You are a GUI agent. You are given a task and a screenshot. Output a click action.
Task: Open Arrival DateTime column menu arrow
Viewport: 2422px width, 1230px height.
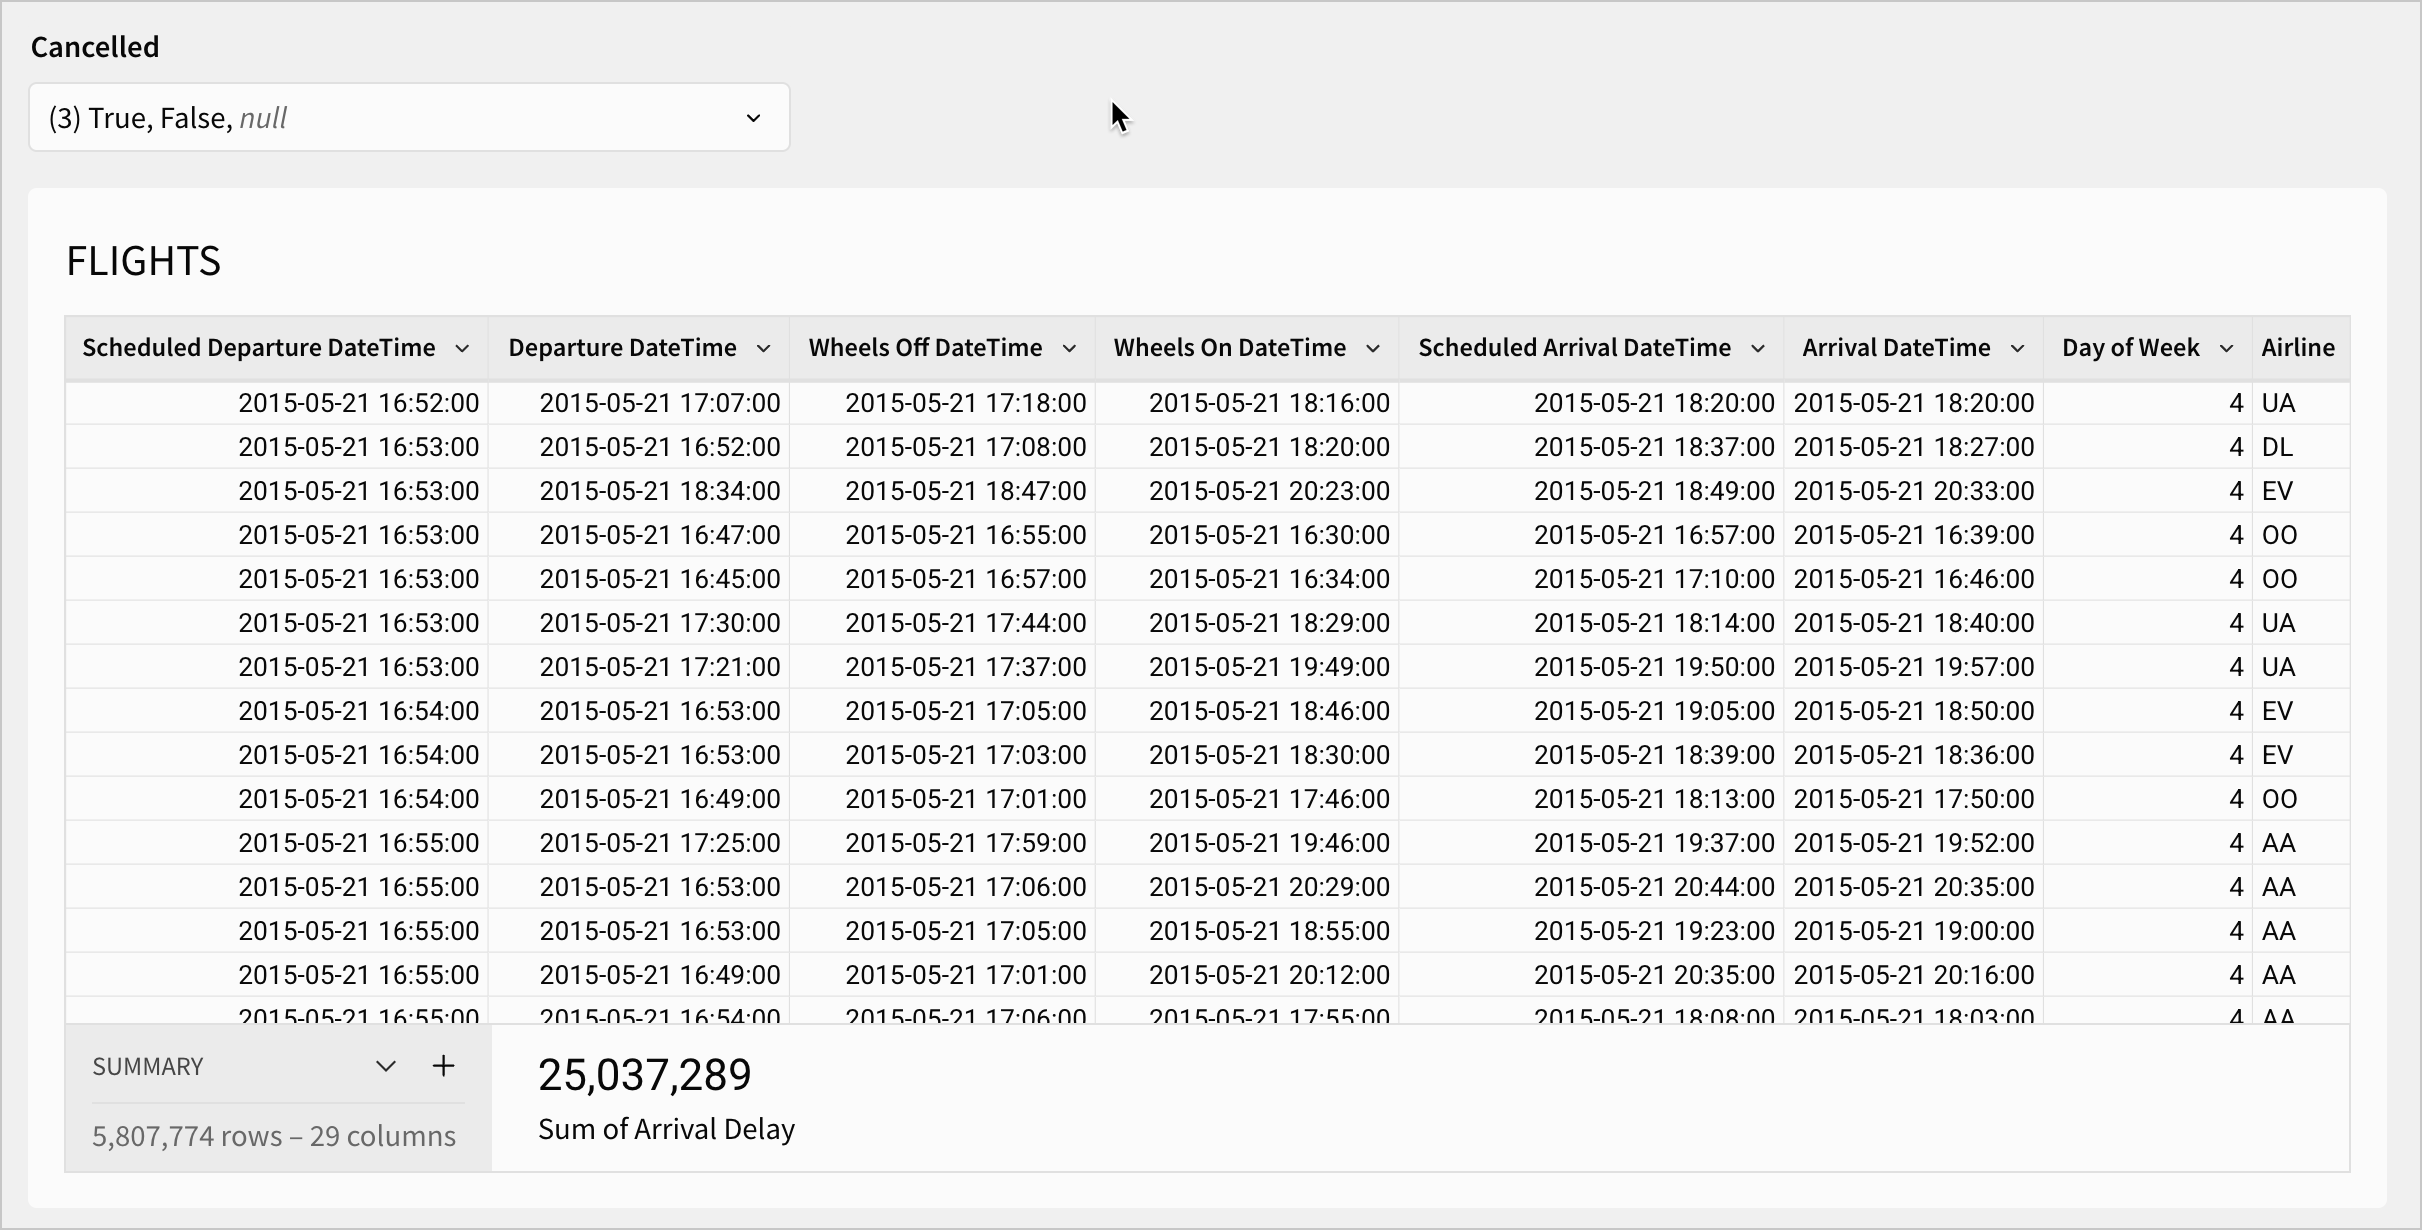[2017, 348]
